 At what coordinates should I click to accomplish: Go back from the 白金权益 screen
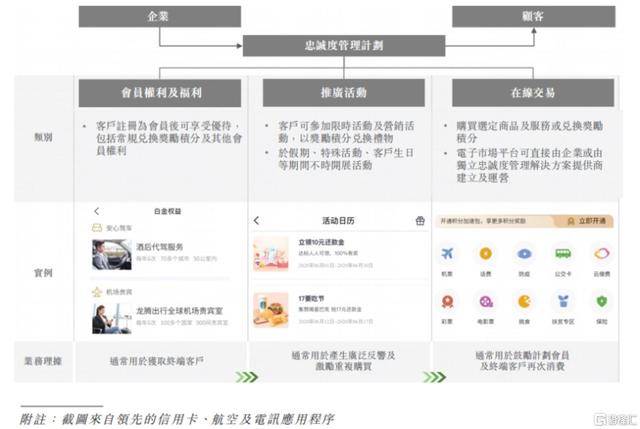[x=96, y=212]
